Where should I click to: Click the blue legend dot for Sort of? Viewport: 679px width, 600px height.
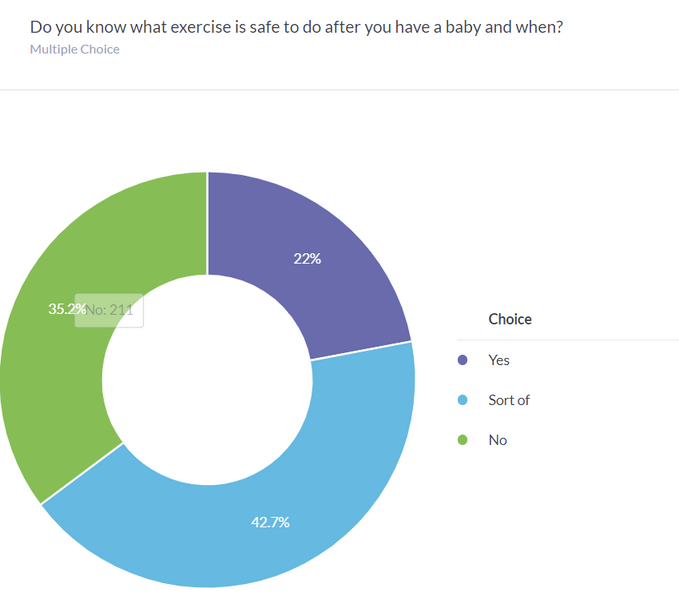point(462,400)
